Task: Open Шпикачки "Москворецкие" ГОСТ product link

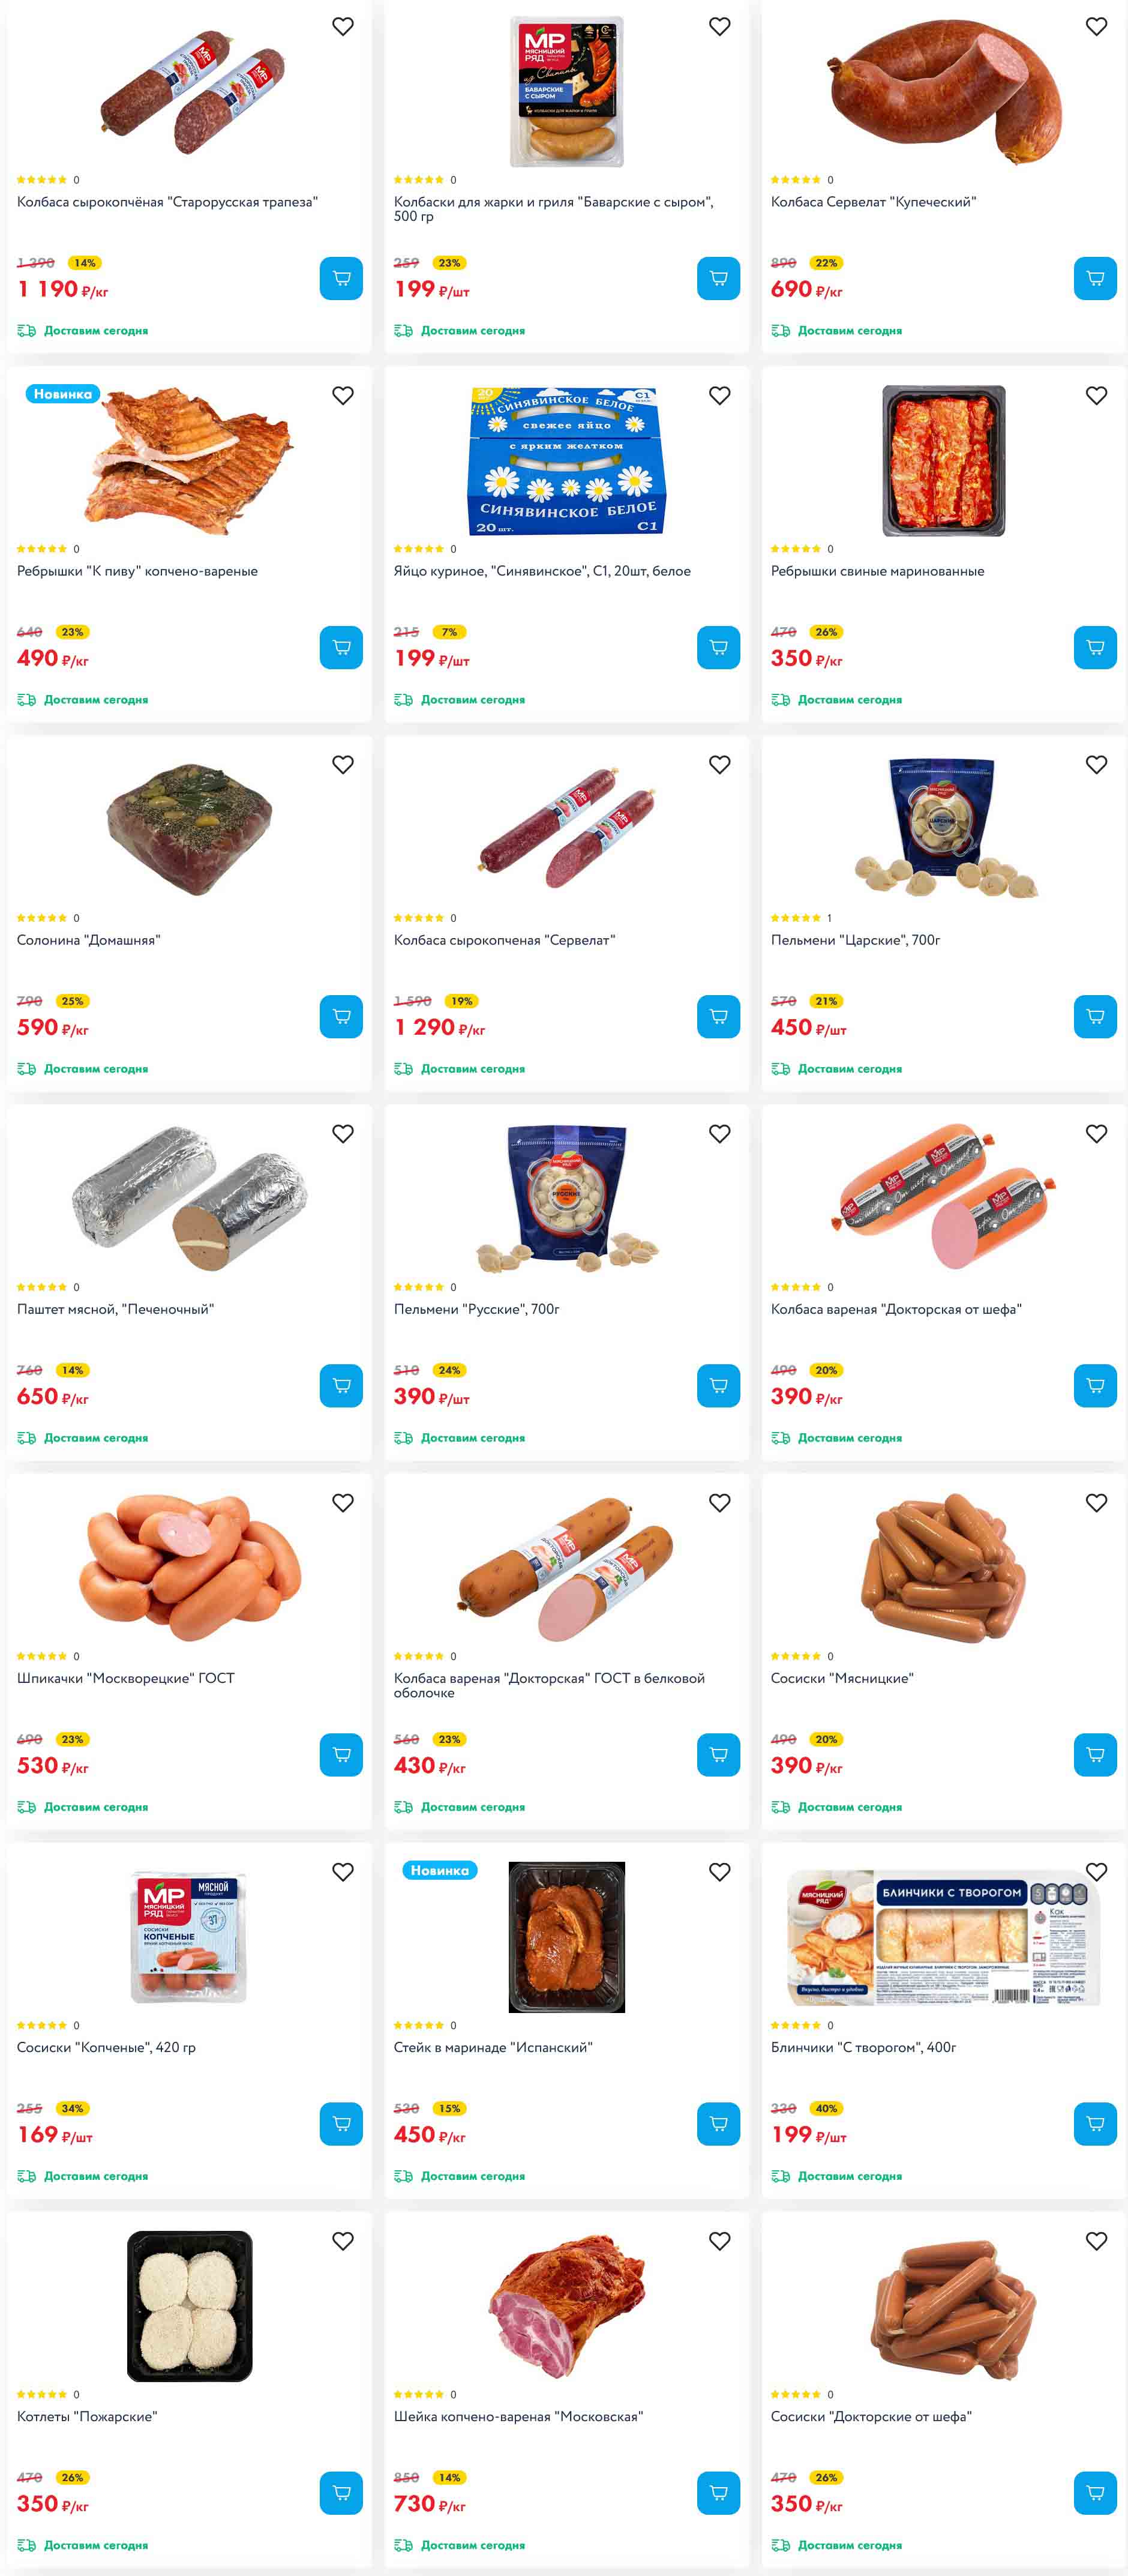Action: [126, 1678]
